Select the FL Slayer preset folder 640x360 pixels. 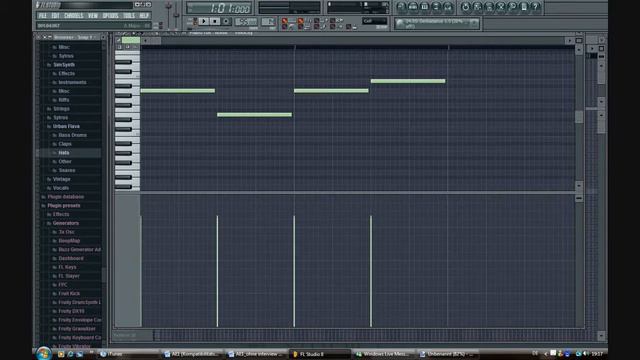(x=69, y=276)
